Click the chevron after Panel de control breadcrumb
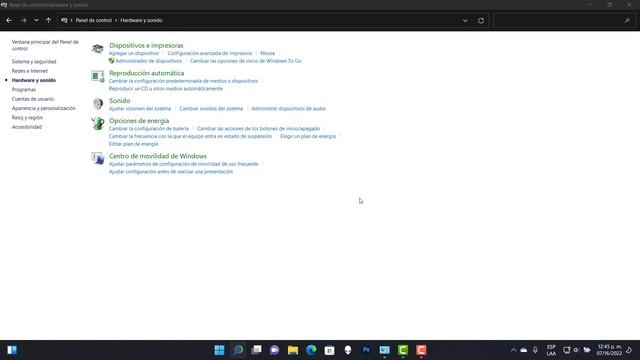 click(116, 20)
